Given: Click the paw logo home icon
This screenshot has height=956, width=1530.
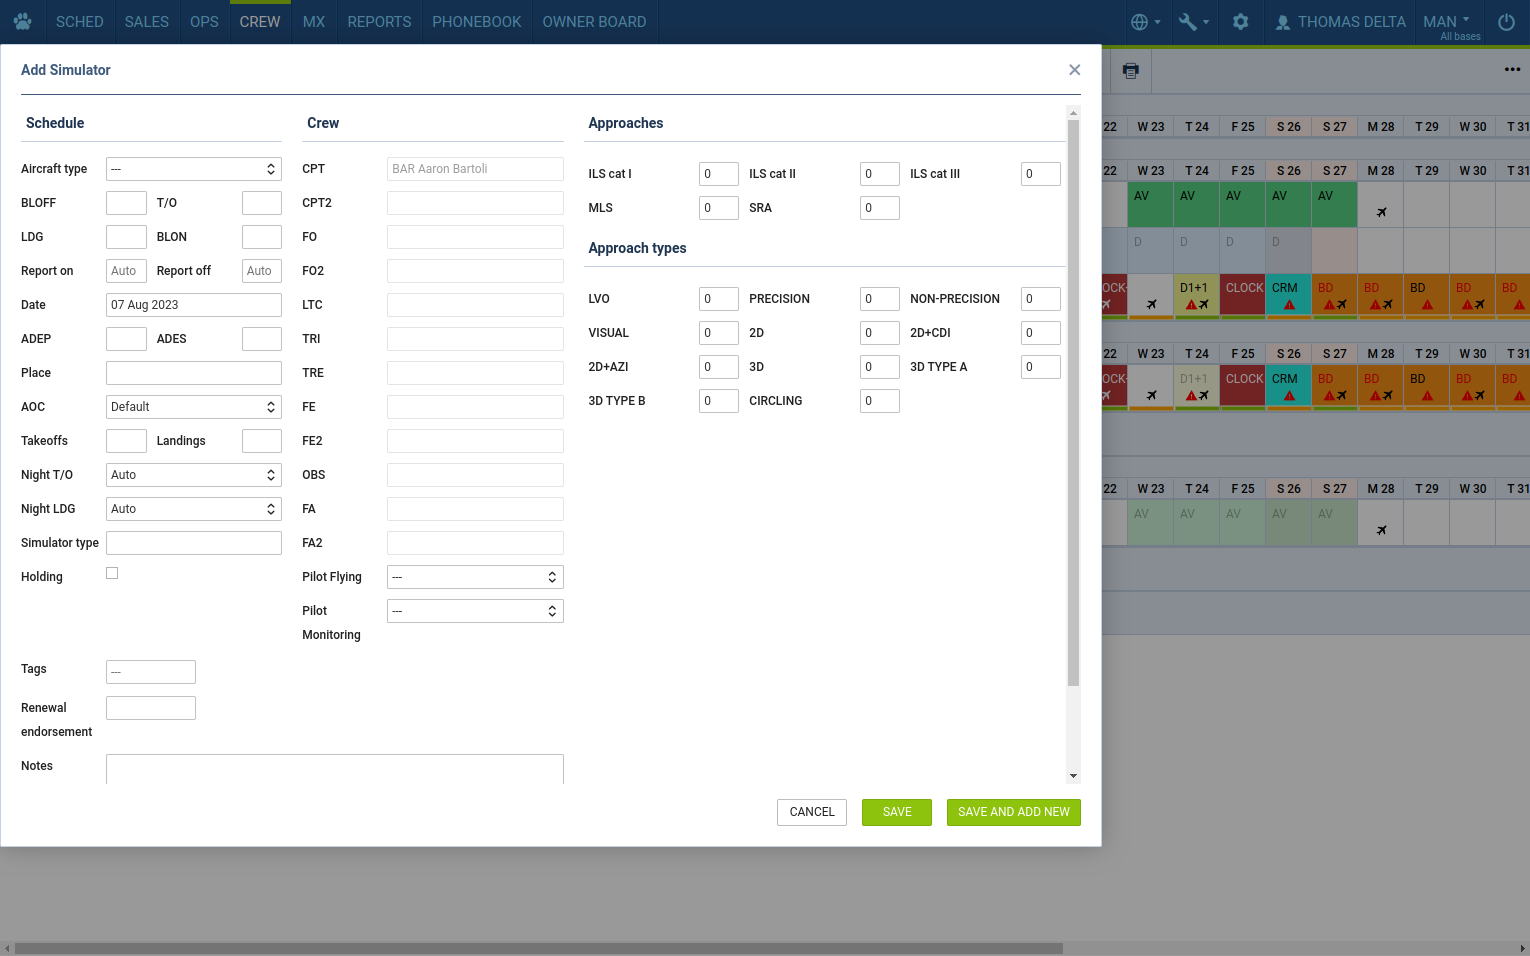Looking at the screenshot, I should 22,21.
